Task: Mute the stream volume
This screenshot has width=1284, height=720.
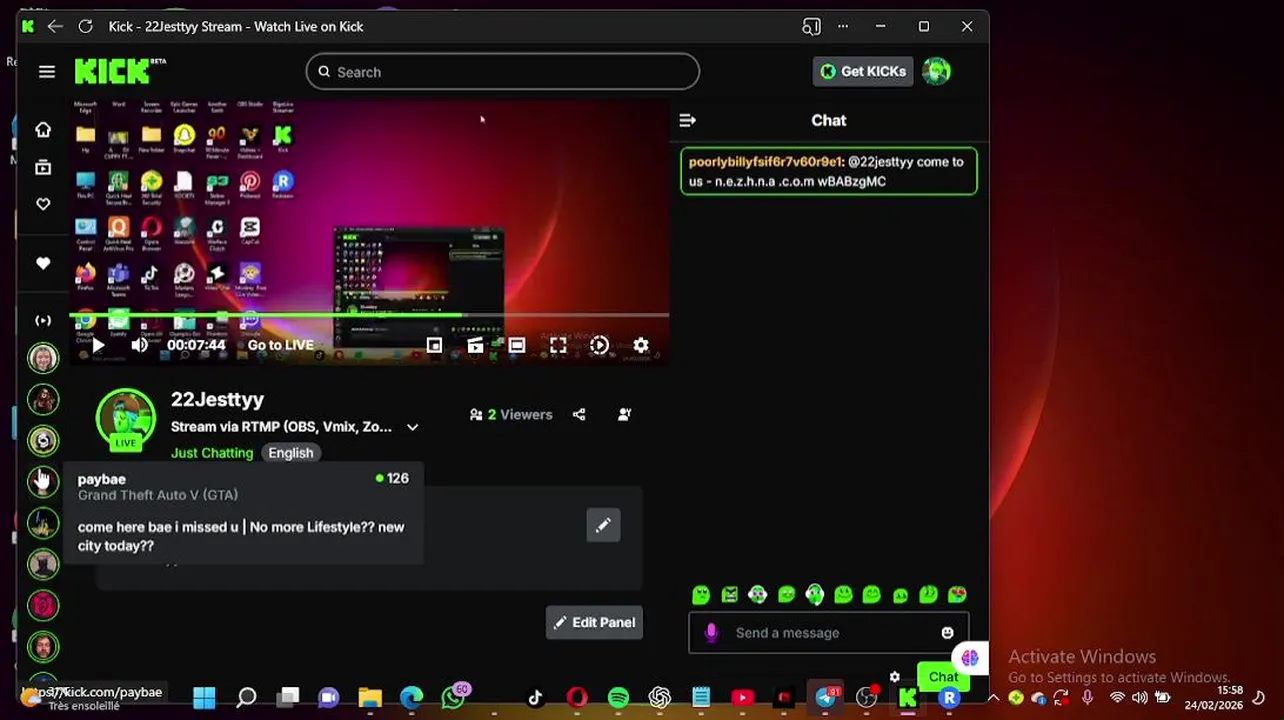Action: (139, 345)
